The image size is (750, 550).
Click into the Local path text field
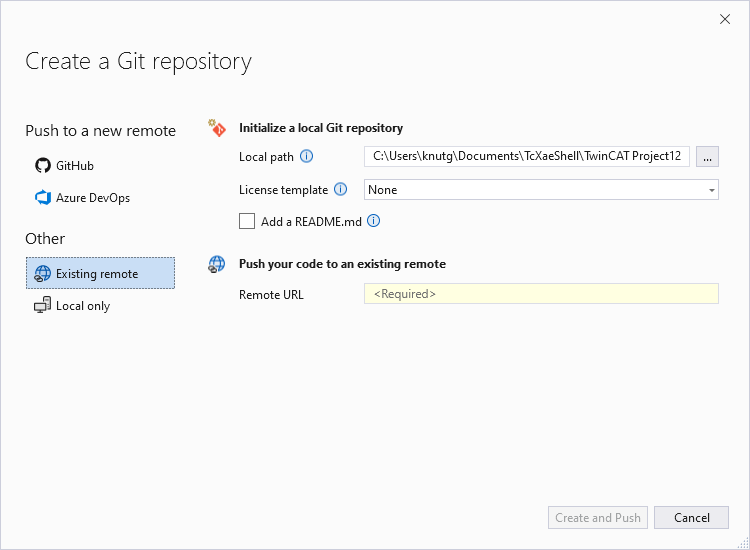(527, 156)
